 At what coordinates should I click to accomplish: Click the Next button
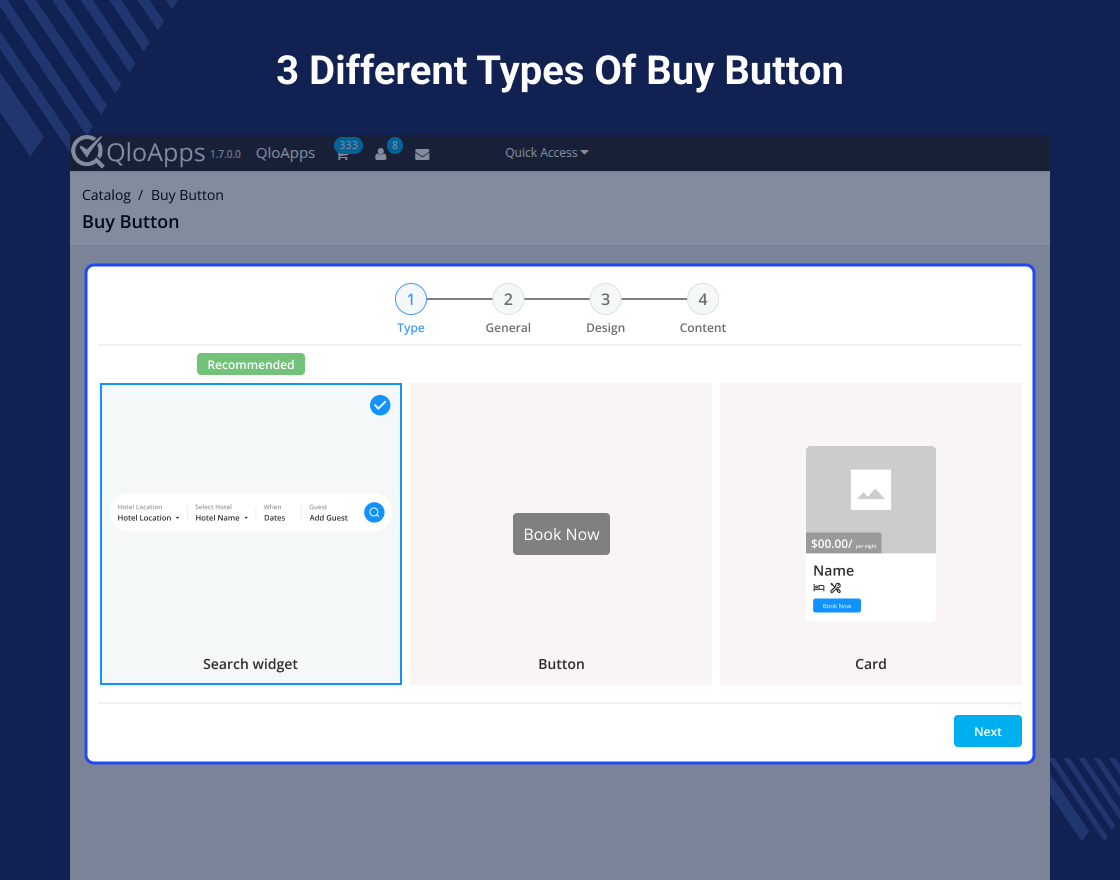pos(988,731)
